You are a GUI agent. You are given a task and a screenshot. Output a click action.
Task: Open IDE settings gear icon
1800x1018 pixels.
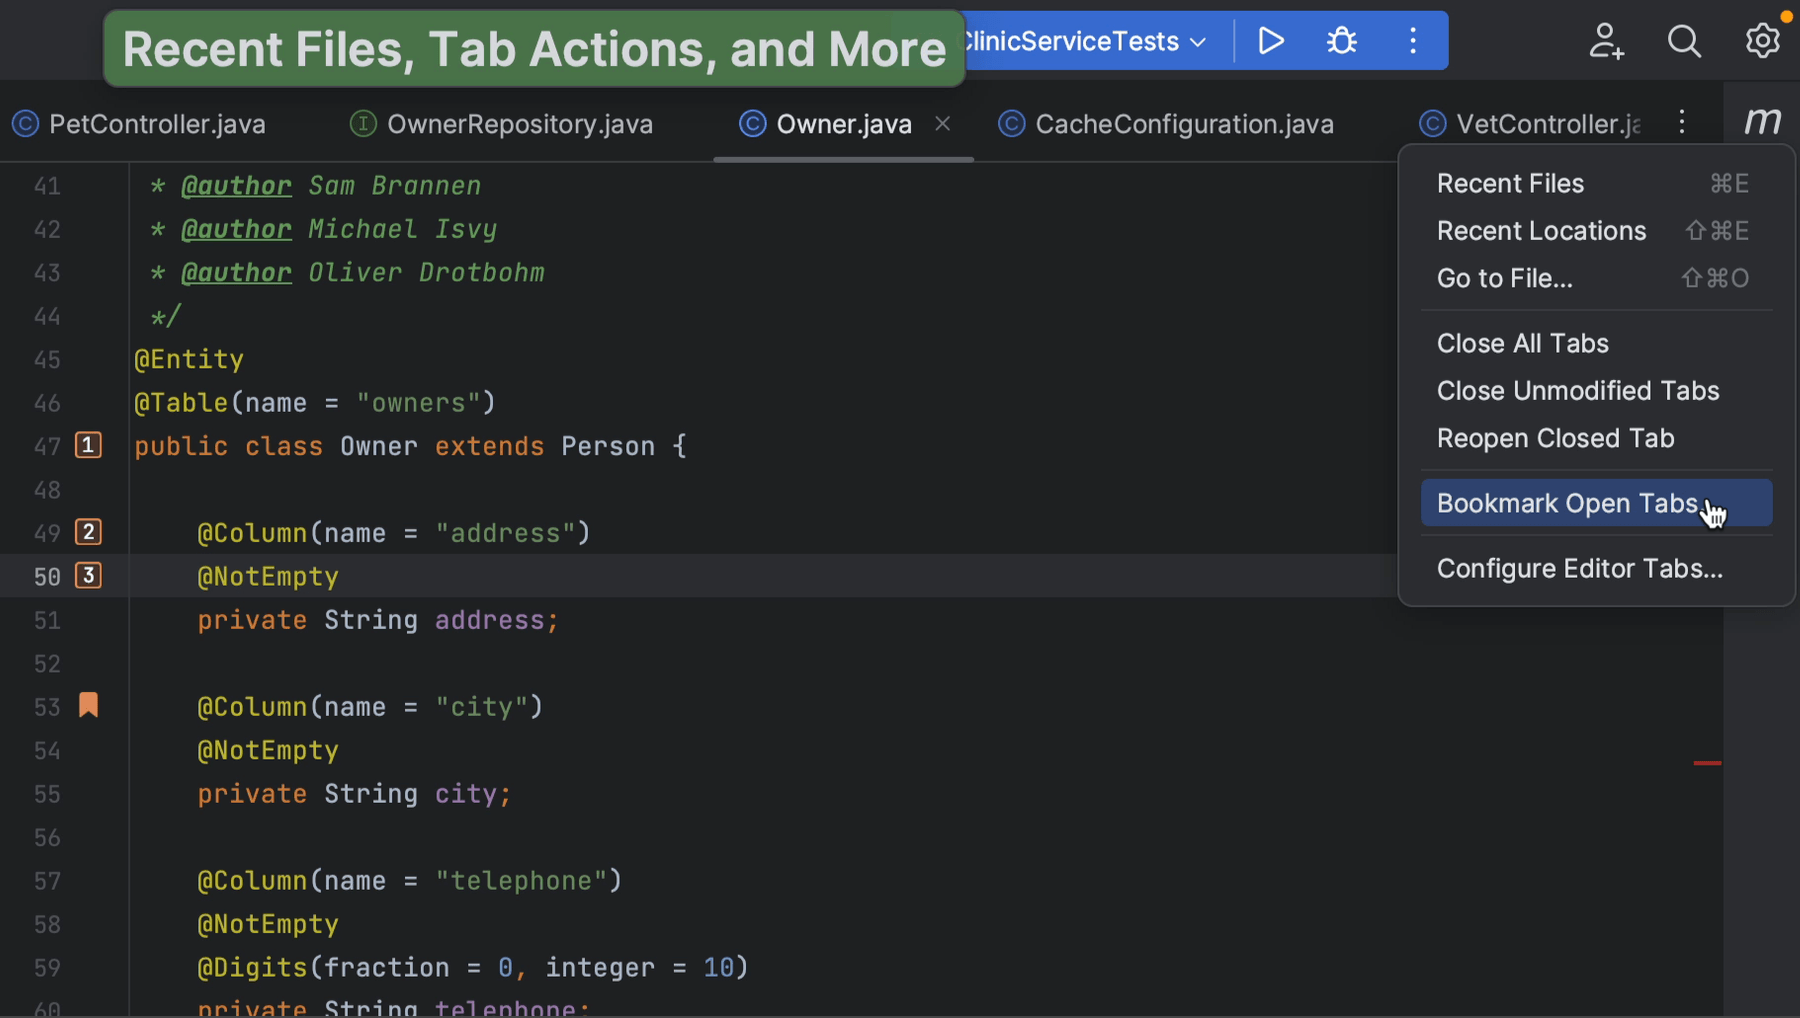tap(1762, 41)
